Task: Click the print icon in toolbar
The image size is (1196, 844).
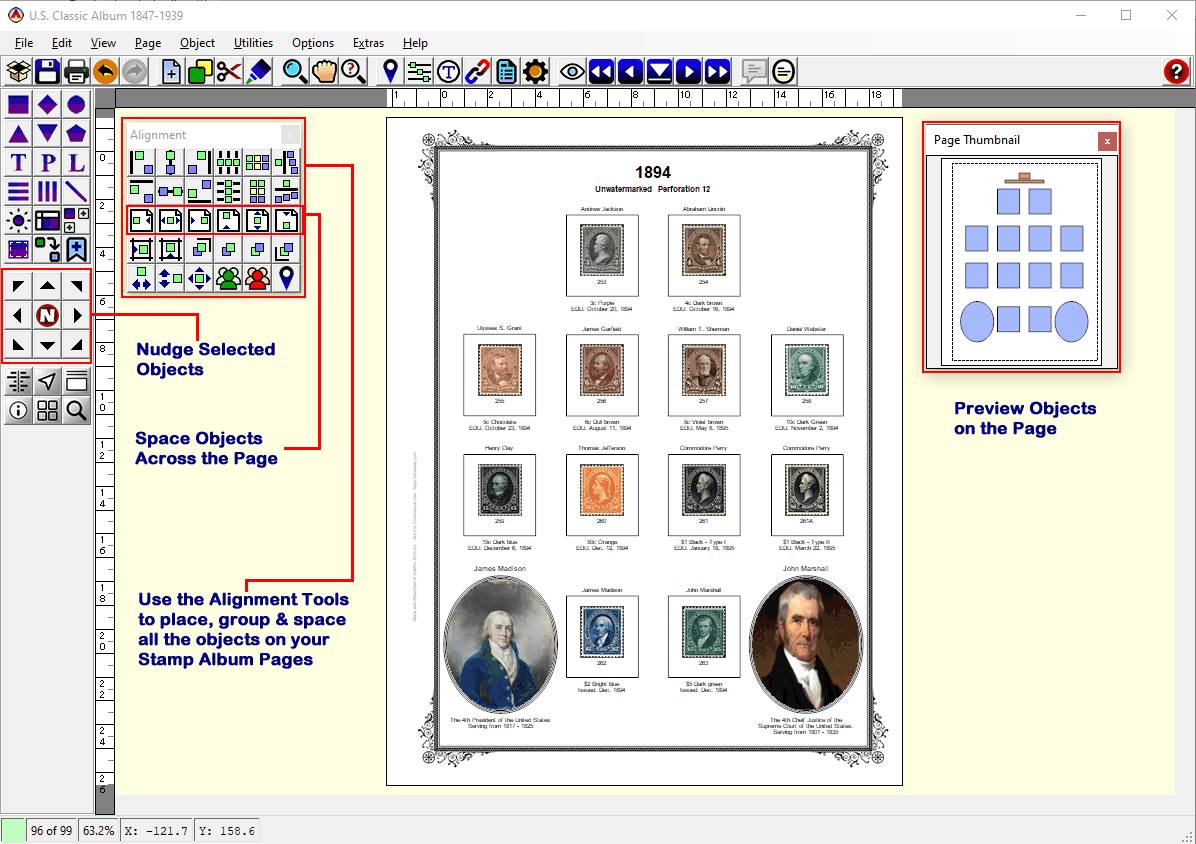Action: pos(76,72)
